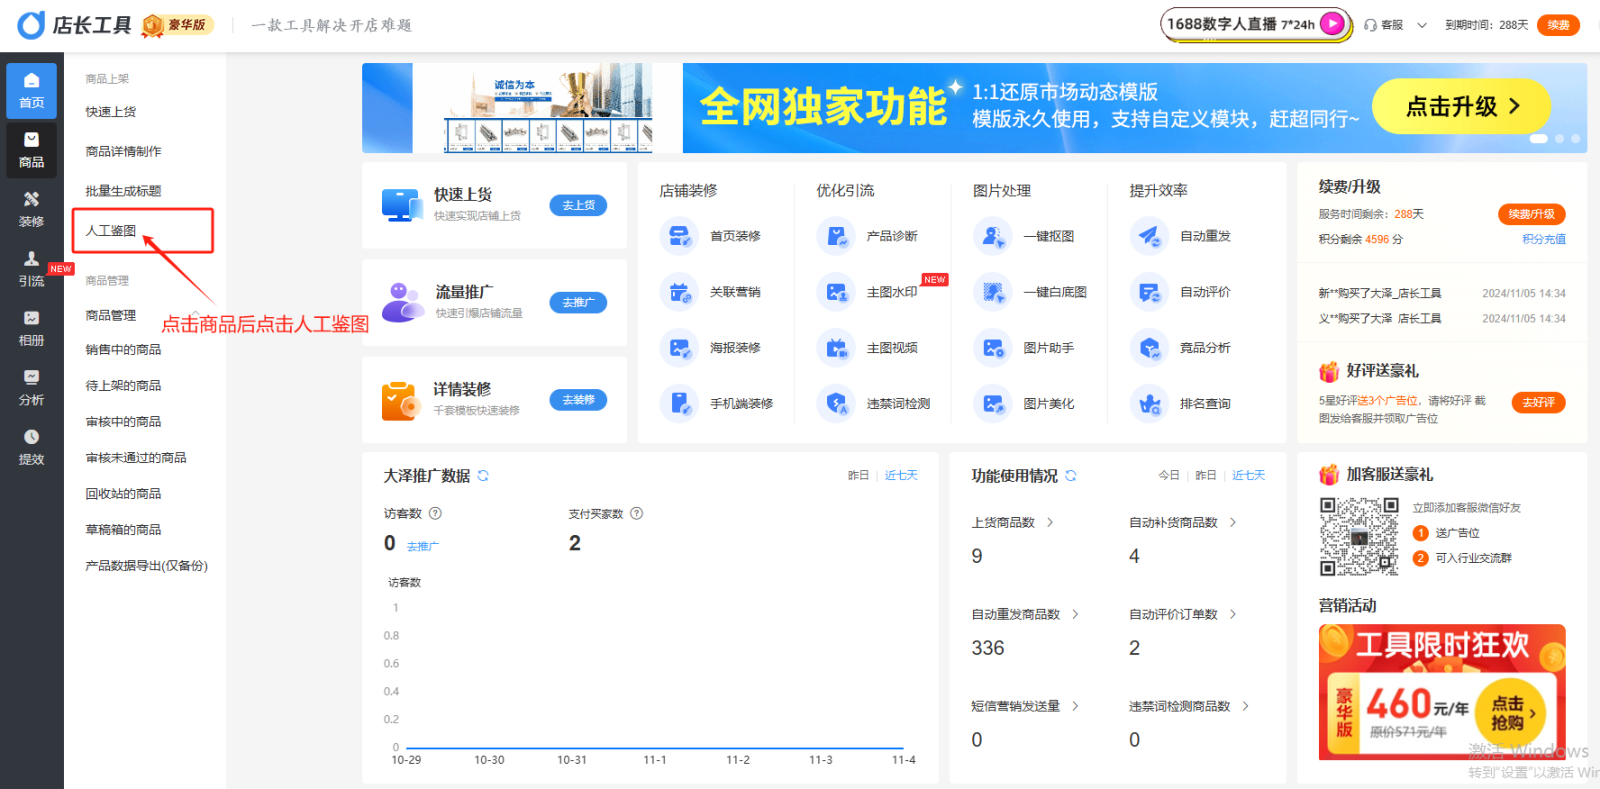Open 销售中的商品 menu item
The width and height of the screenshot is (1600, 789).
point(124,349)
